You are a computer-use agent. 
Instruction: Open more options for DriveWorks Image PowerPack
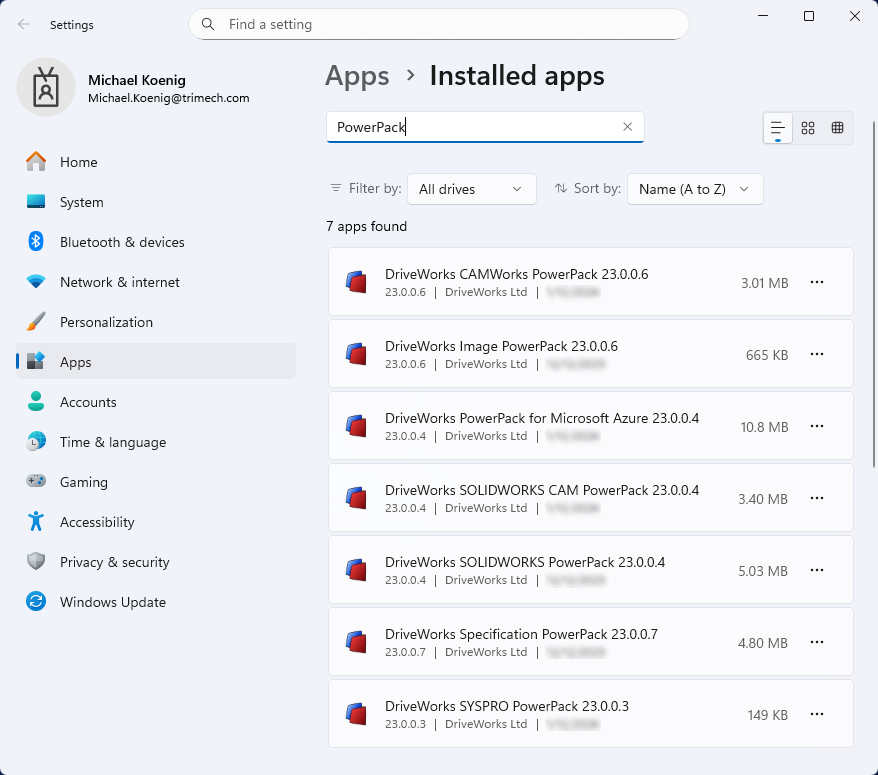[816, 354]
